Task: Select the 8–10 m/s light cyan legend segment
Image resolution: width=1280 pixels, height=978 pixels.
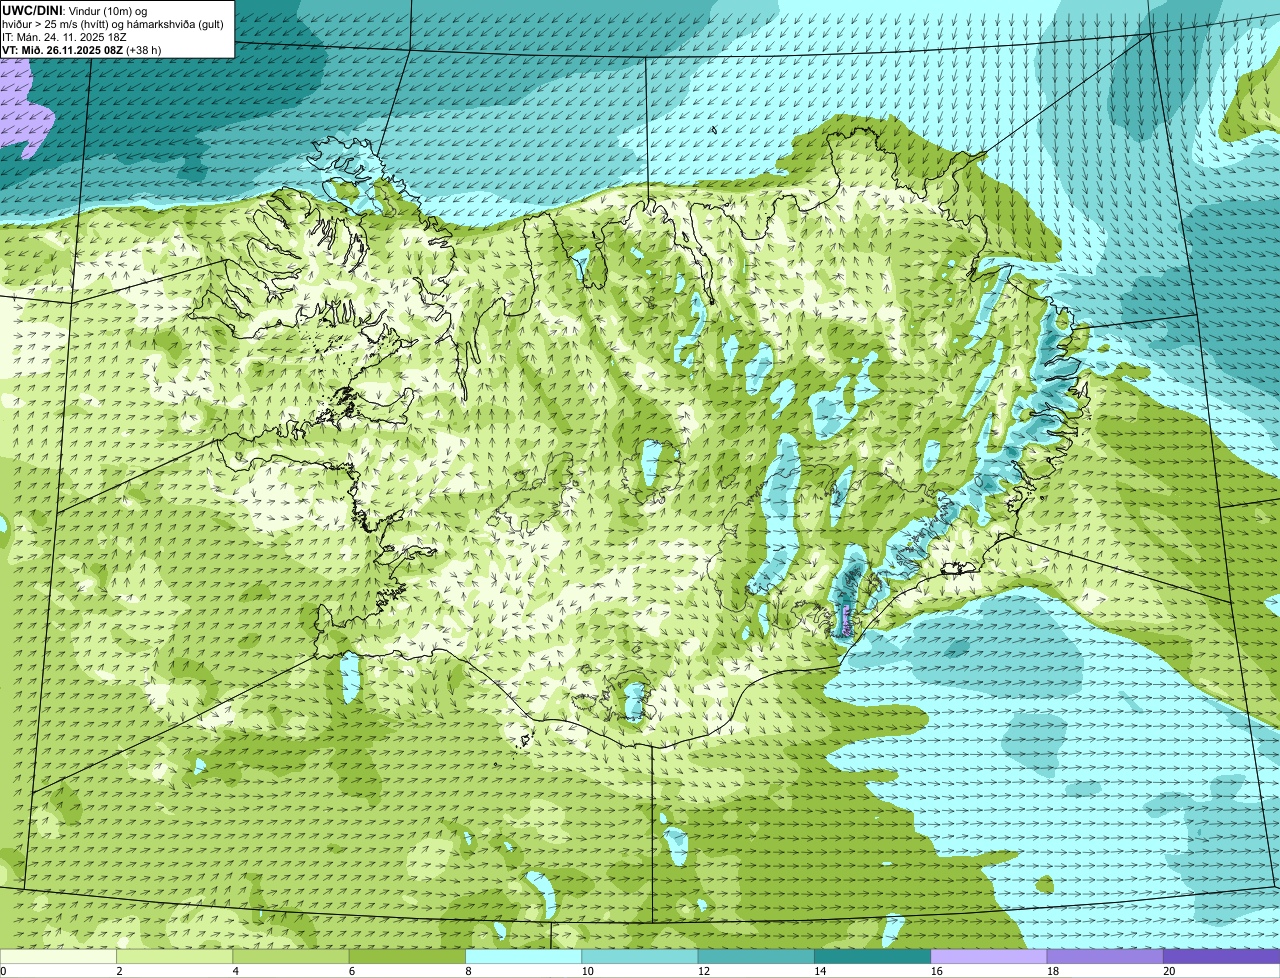Action: tap(524, 956)
